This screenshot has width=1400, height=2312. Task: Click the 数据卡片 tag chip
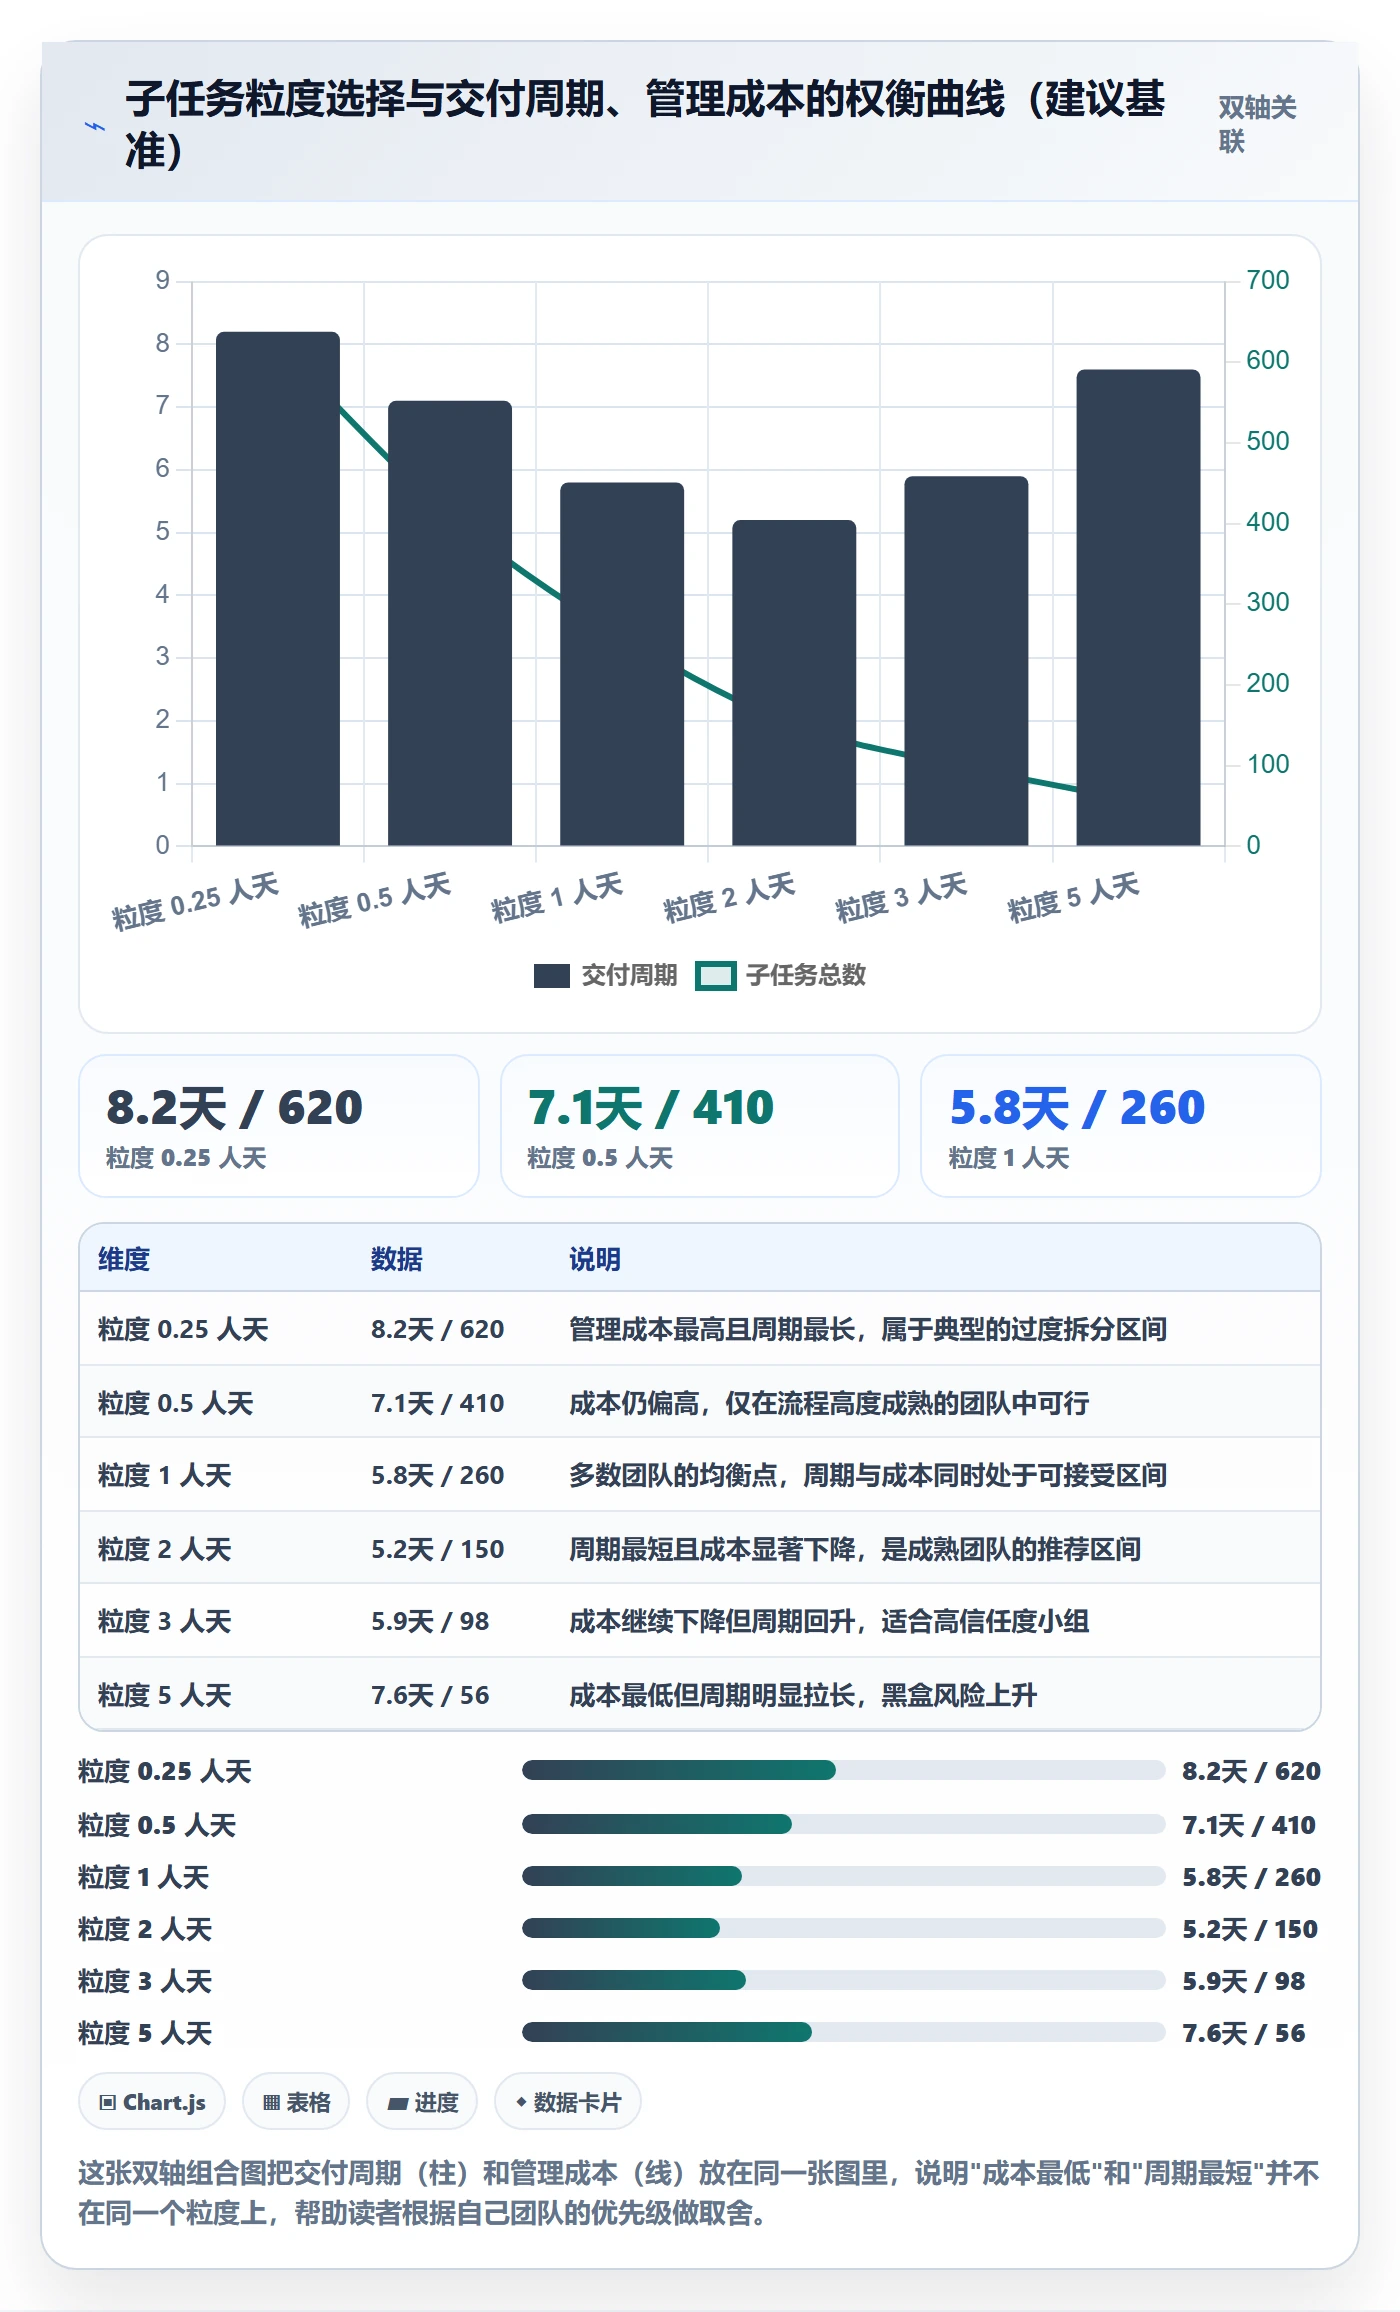(568, 2103)
